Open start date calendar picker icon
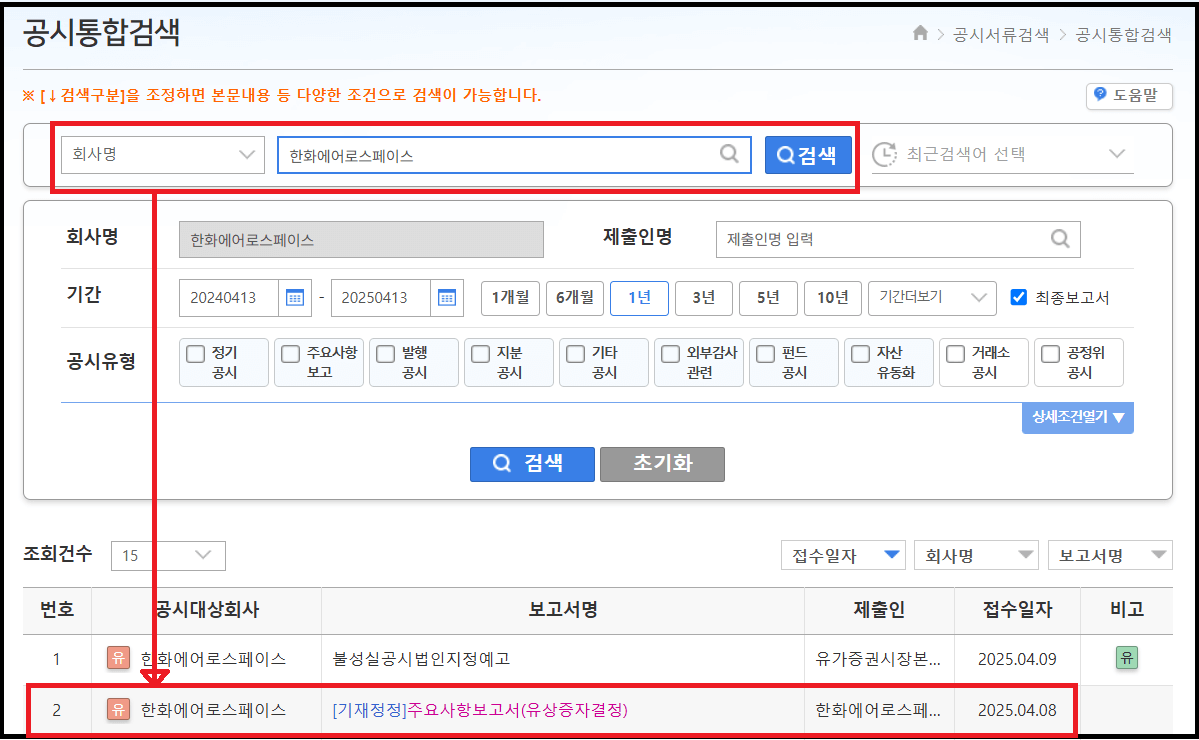 [294, 298]
